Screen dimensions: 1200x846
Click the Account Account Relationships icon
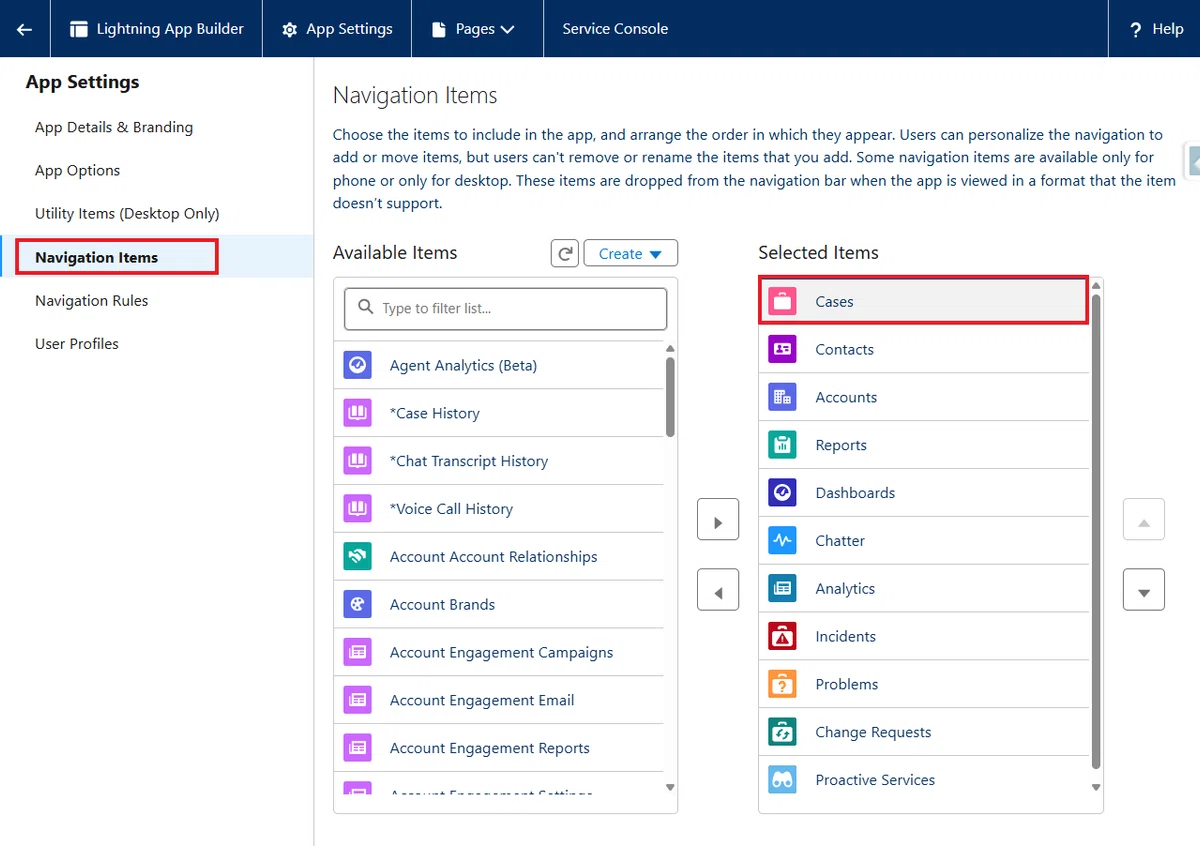click(358, 557)
